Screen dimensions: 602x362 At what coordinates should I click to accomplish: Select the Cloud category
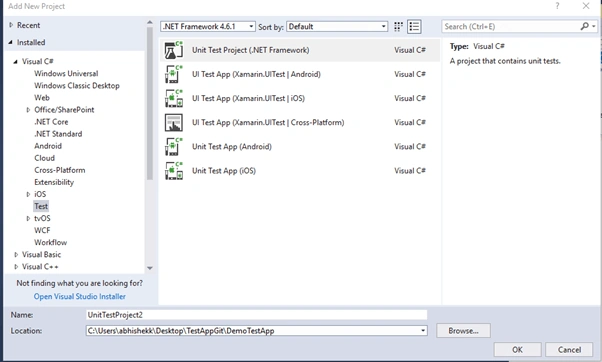pos(45,158)
